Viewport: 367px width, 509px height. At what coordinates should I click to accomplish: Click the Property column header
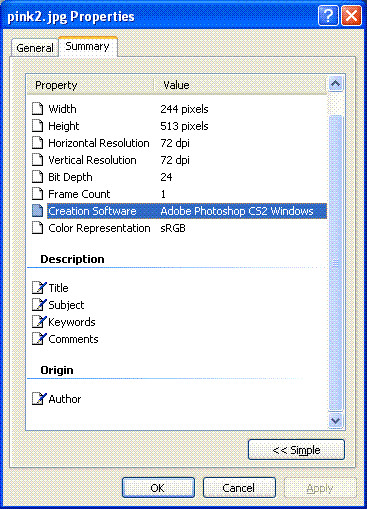[90, 85]
